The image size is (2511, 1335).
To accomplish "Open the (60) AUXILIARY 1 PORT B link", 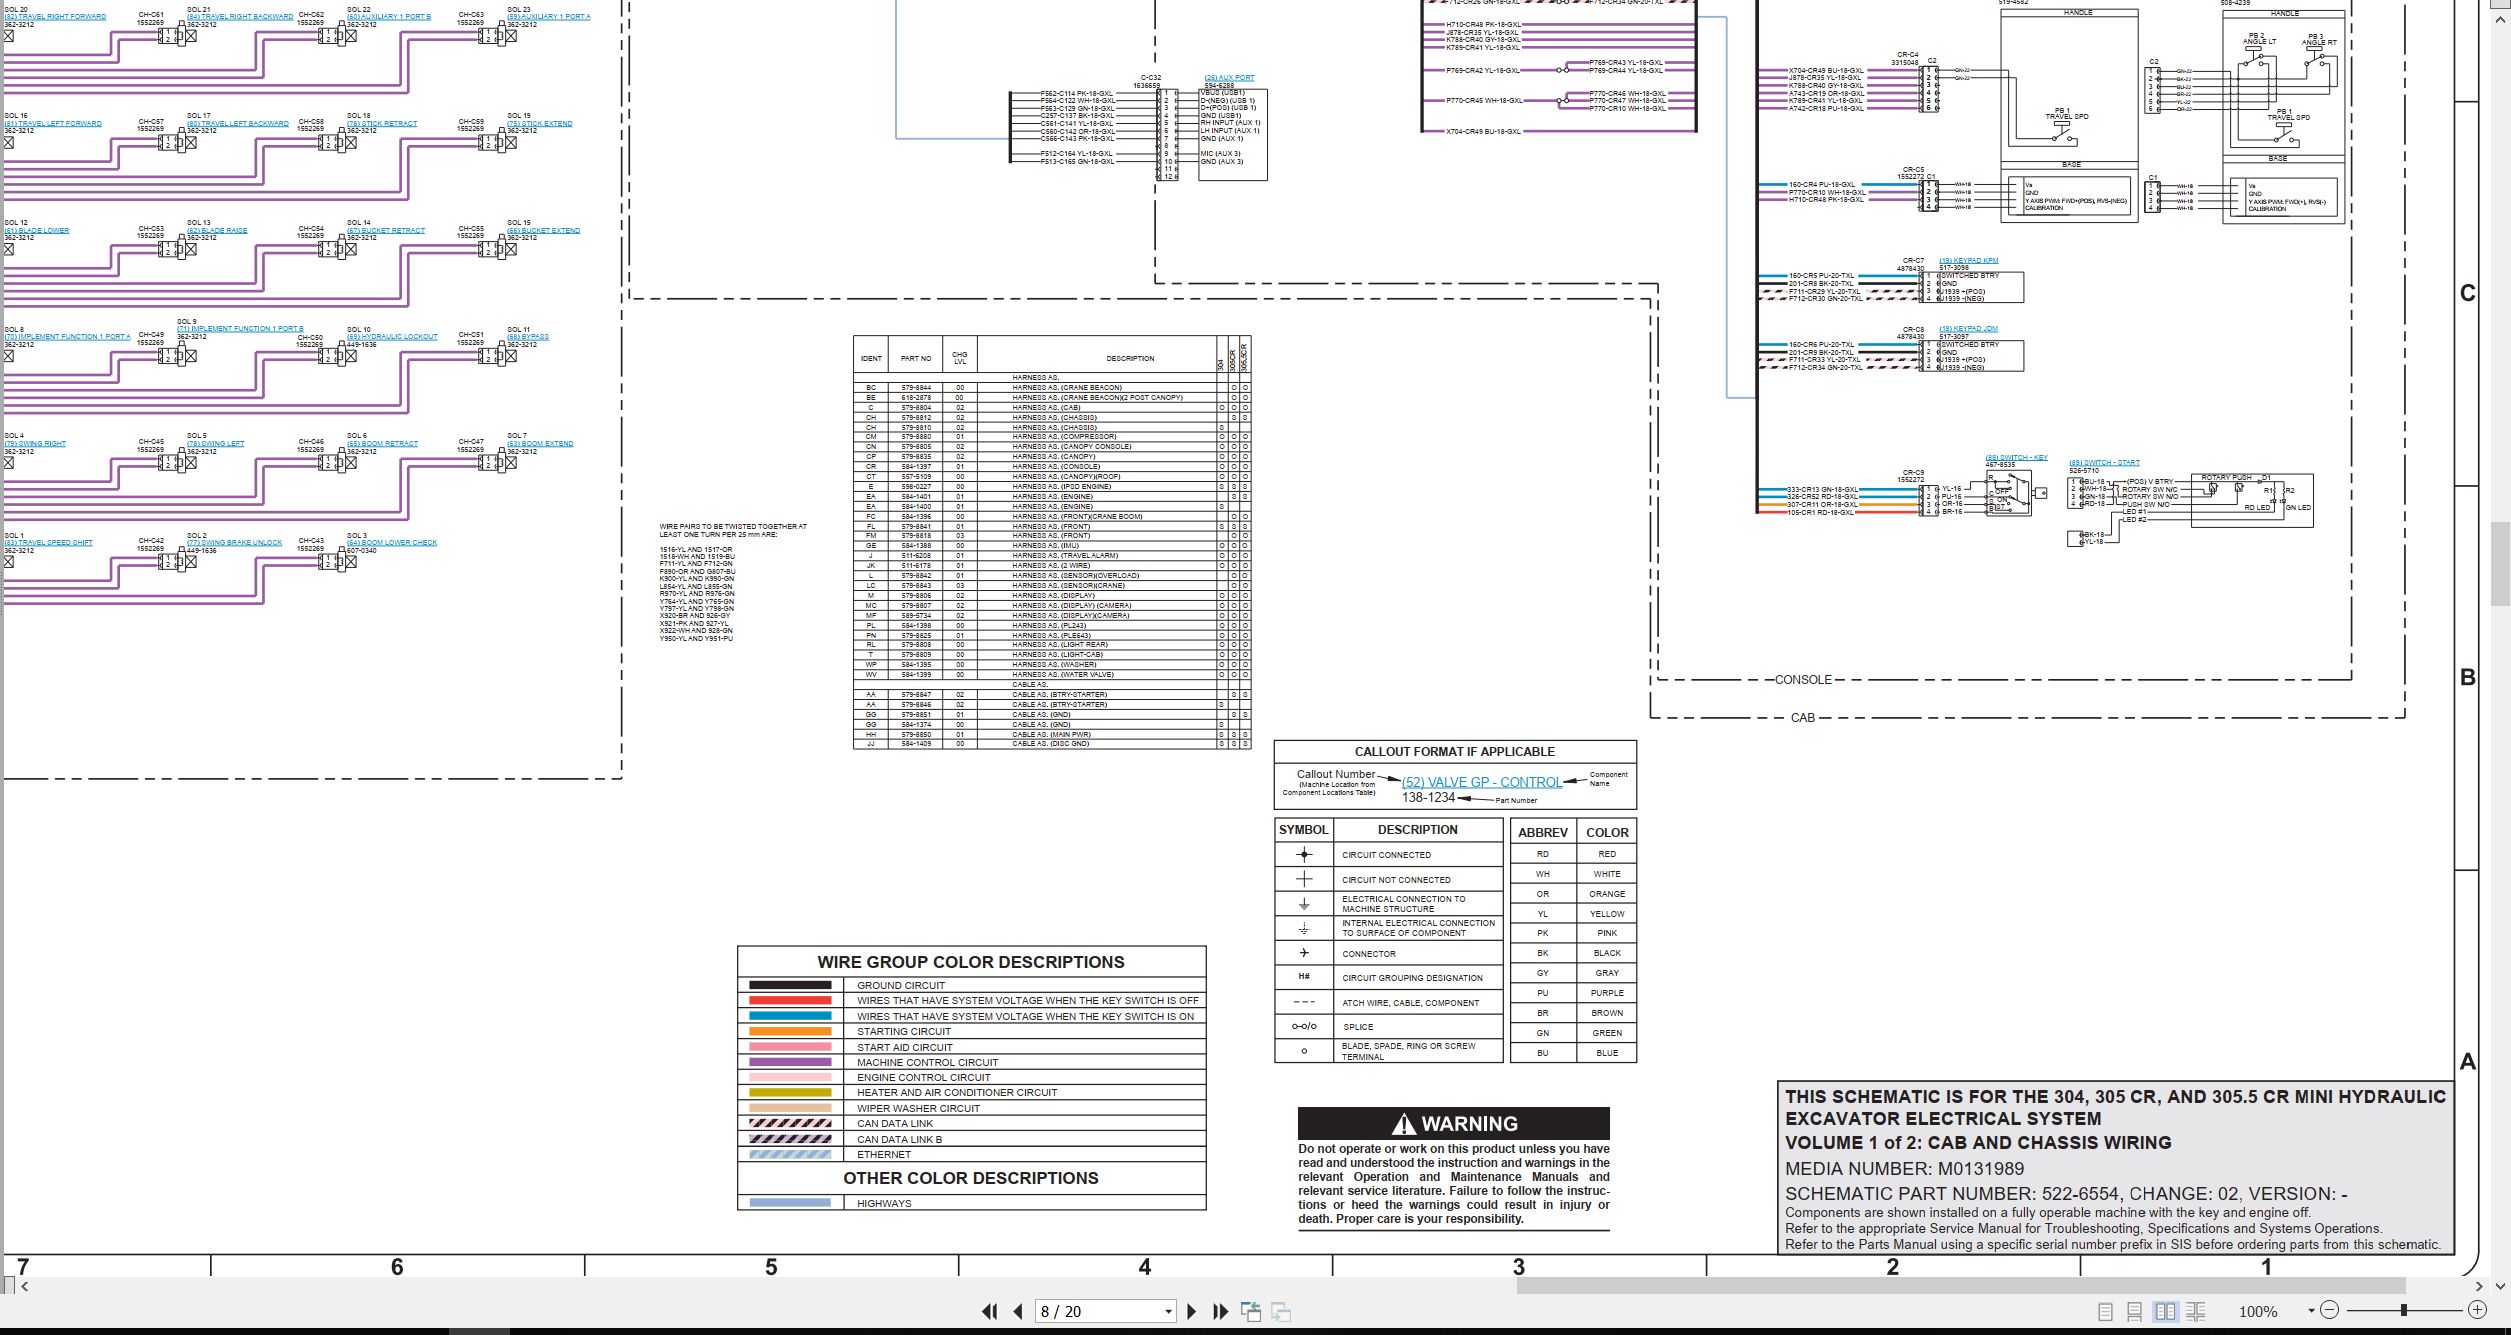I will [389, 17].
